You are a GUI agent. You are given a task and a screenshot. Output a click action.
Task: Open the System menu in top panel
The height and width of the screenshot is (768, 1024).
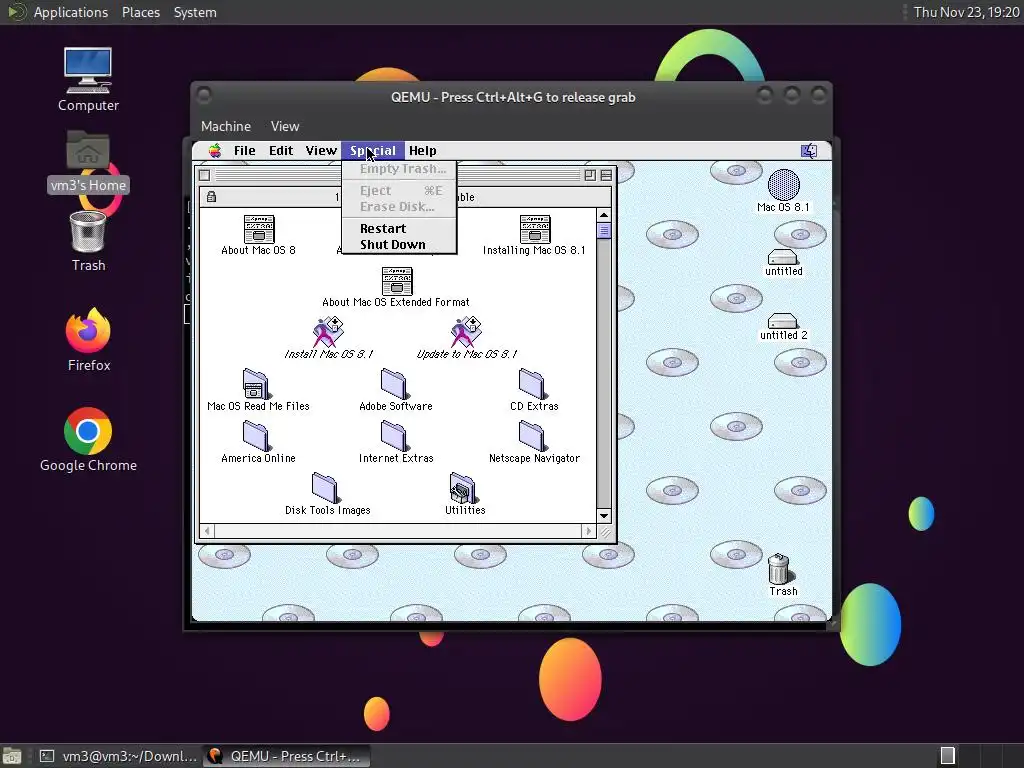point(195,12)
